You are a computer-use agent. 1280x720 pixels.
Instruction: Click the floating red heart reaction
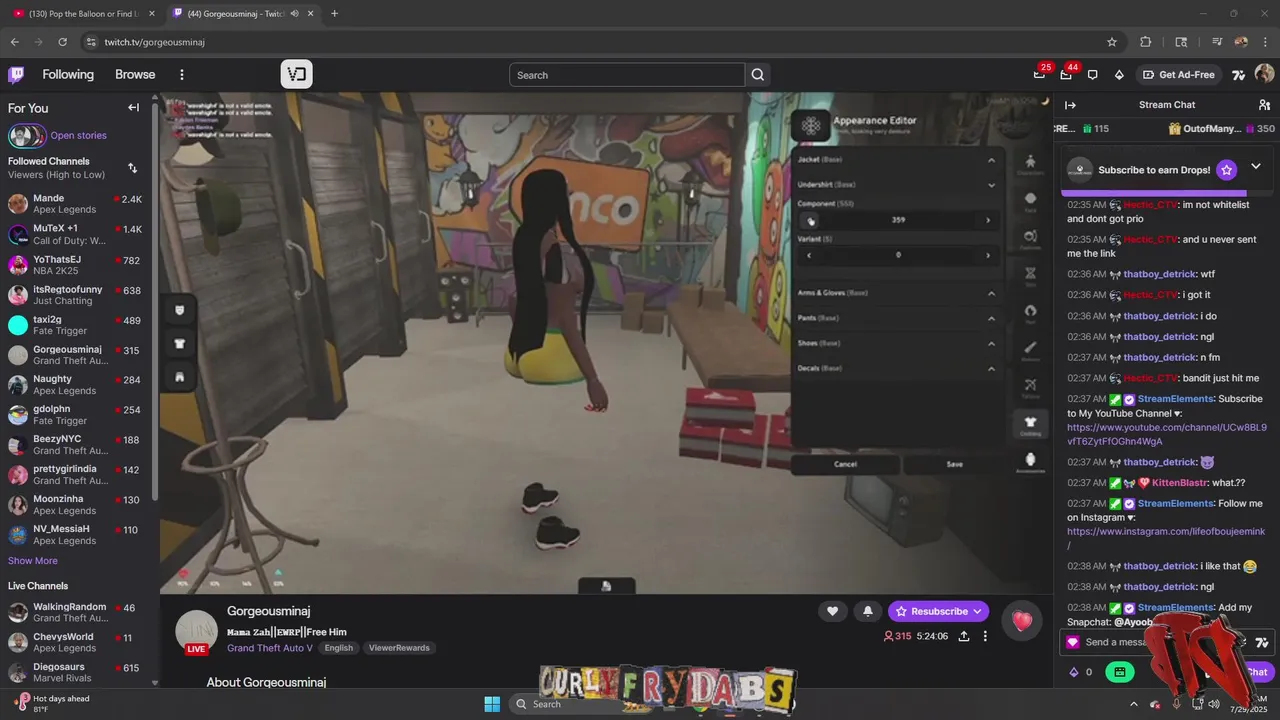1022,621
